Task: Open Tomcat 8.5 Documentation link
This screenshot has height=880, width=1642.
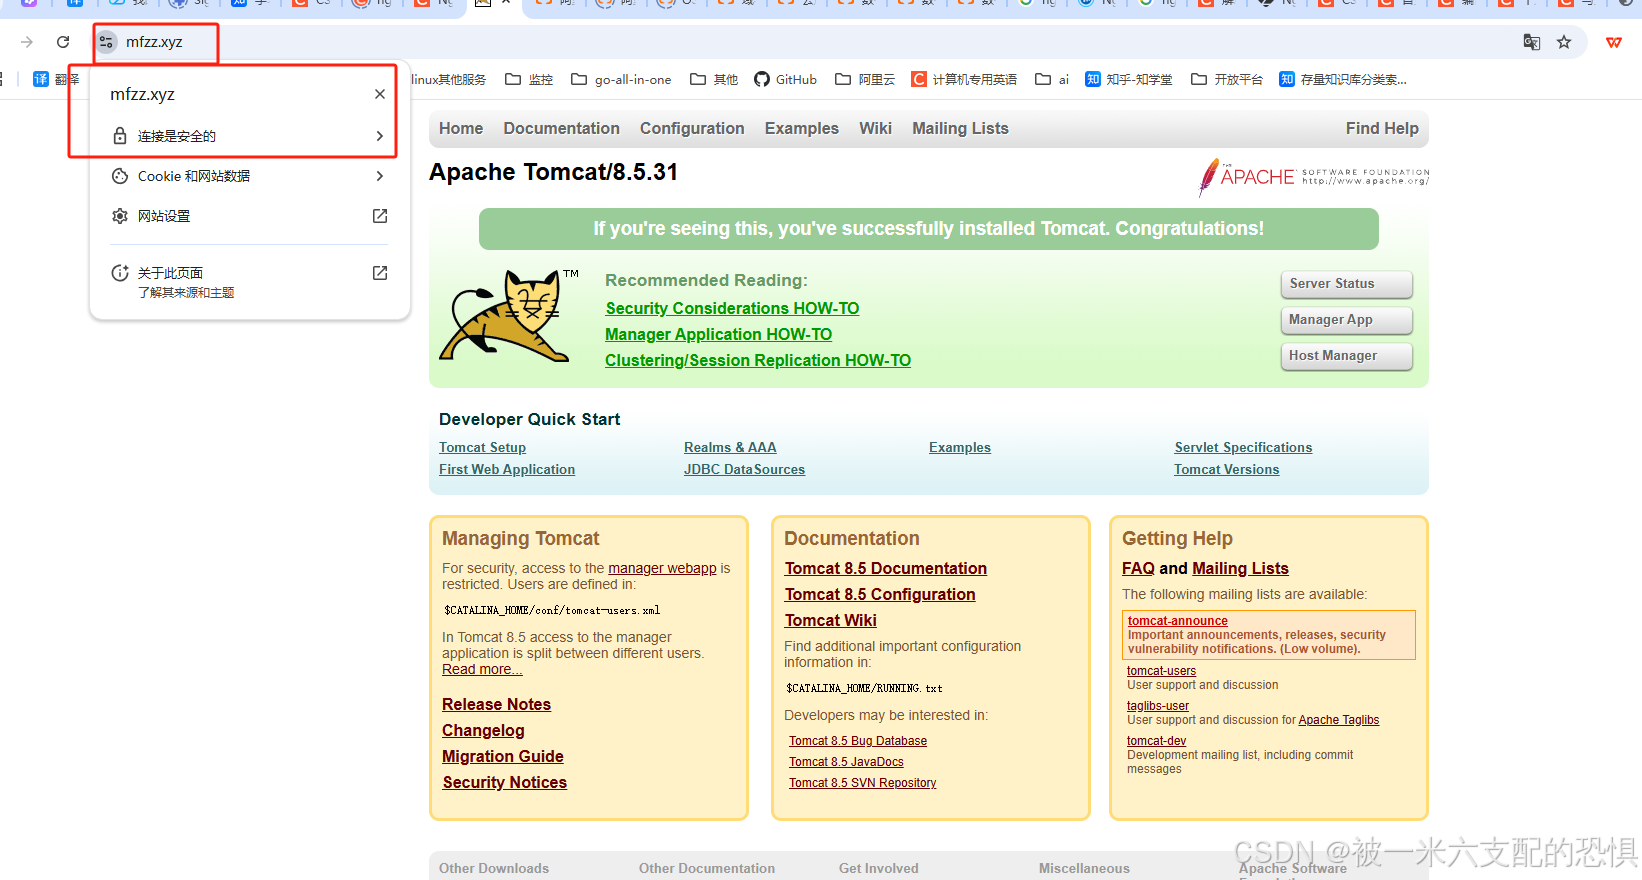Action: [x=885, y=569]
